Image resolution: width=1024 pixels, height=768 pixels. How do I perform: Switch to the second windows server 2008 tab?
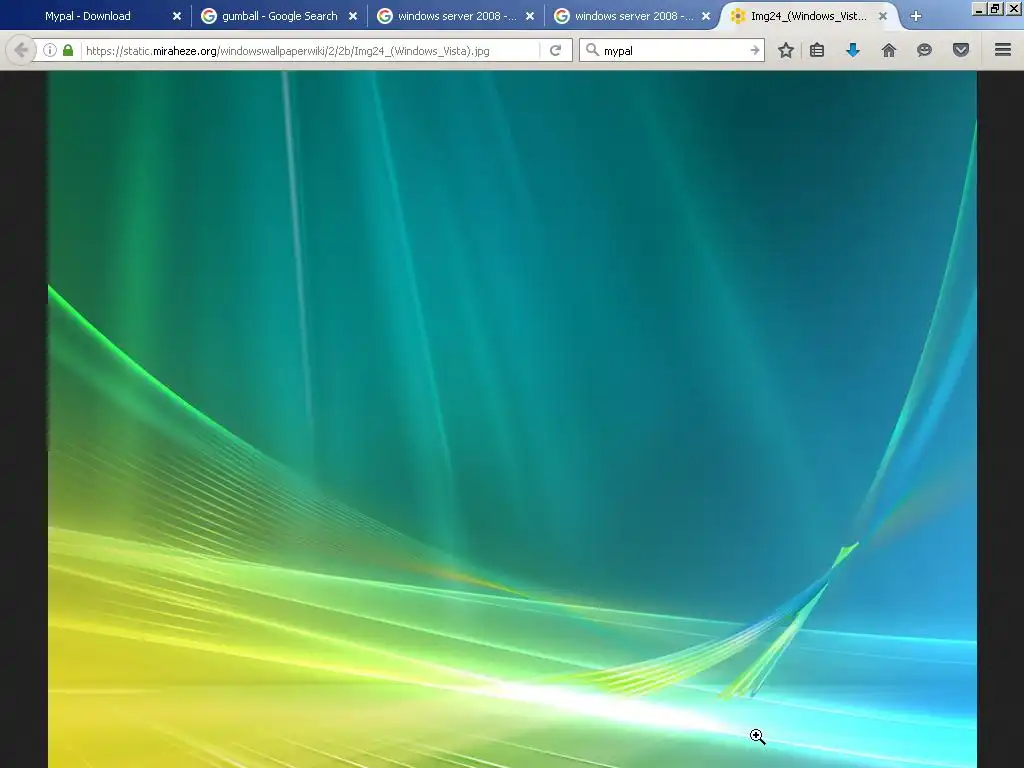633,16
